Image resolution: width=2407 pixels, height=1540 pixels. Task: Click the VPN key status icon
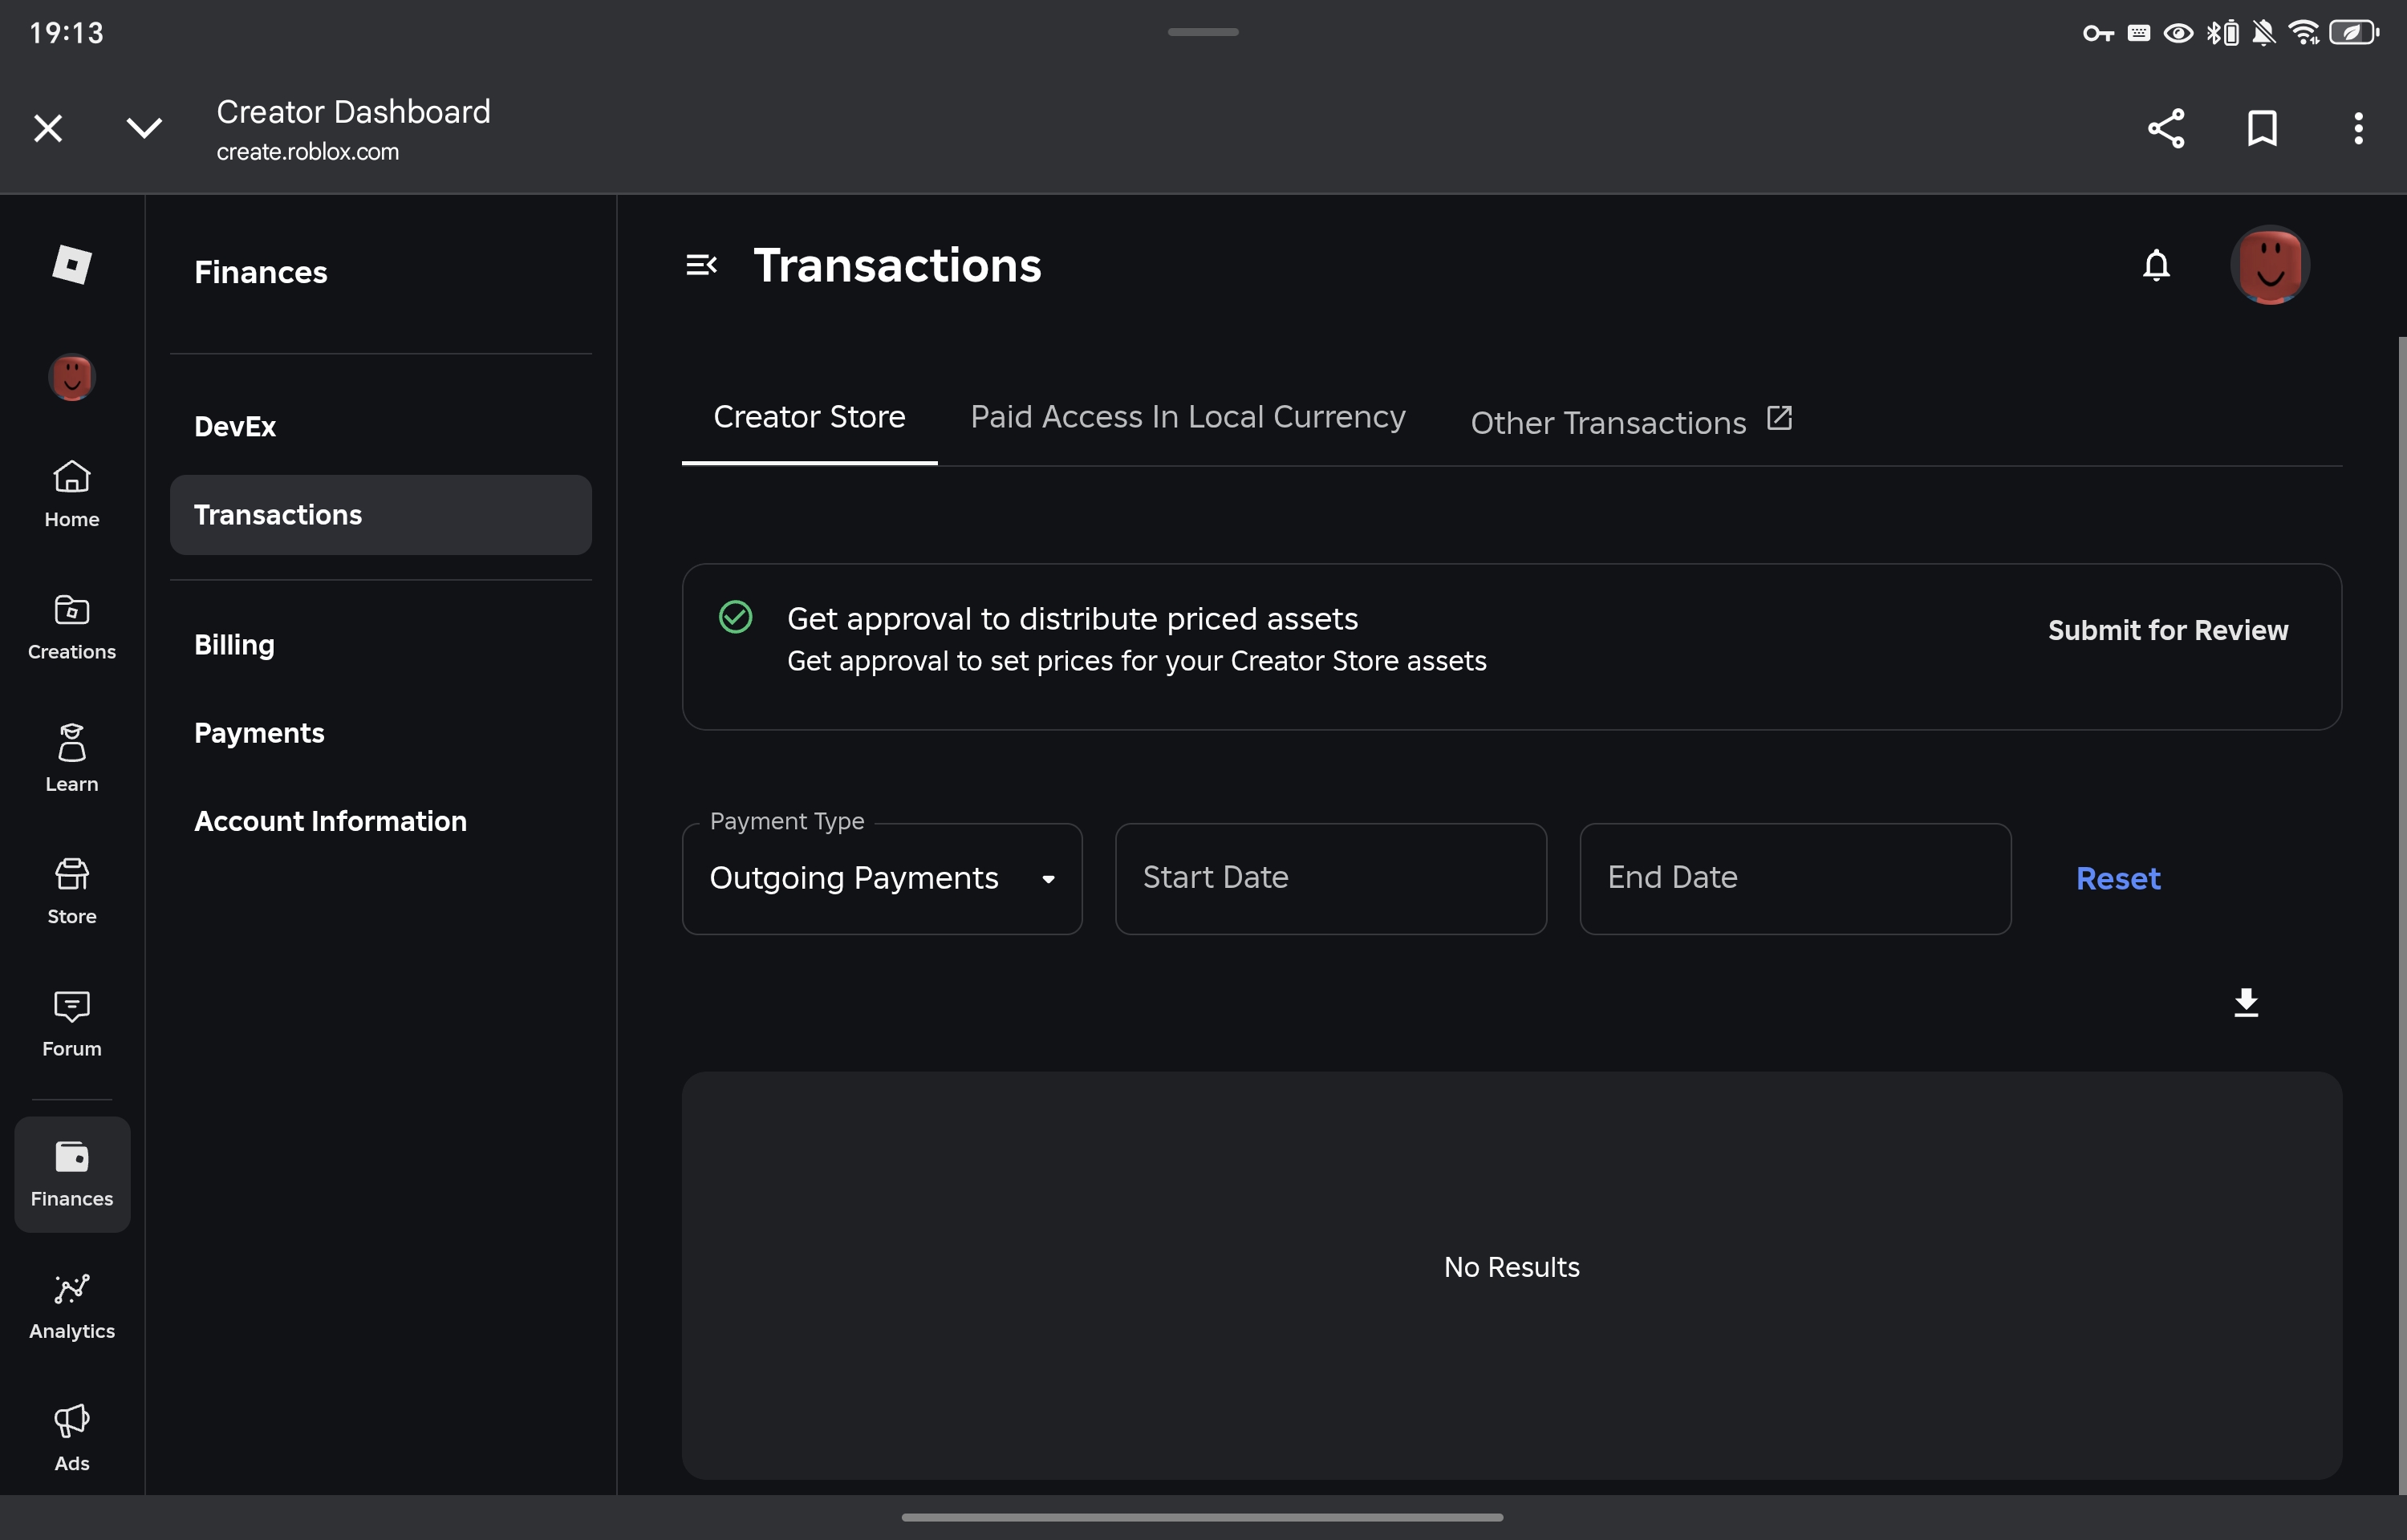(x=2097, y=33)
